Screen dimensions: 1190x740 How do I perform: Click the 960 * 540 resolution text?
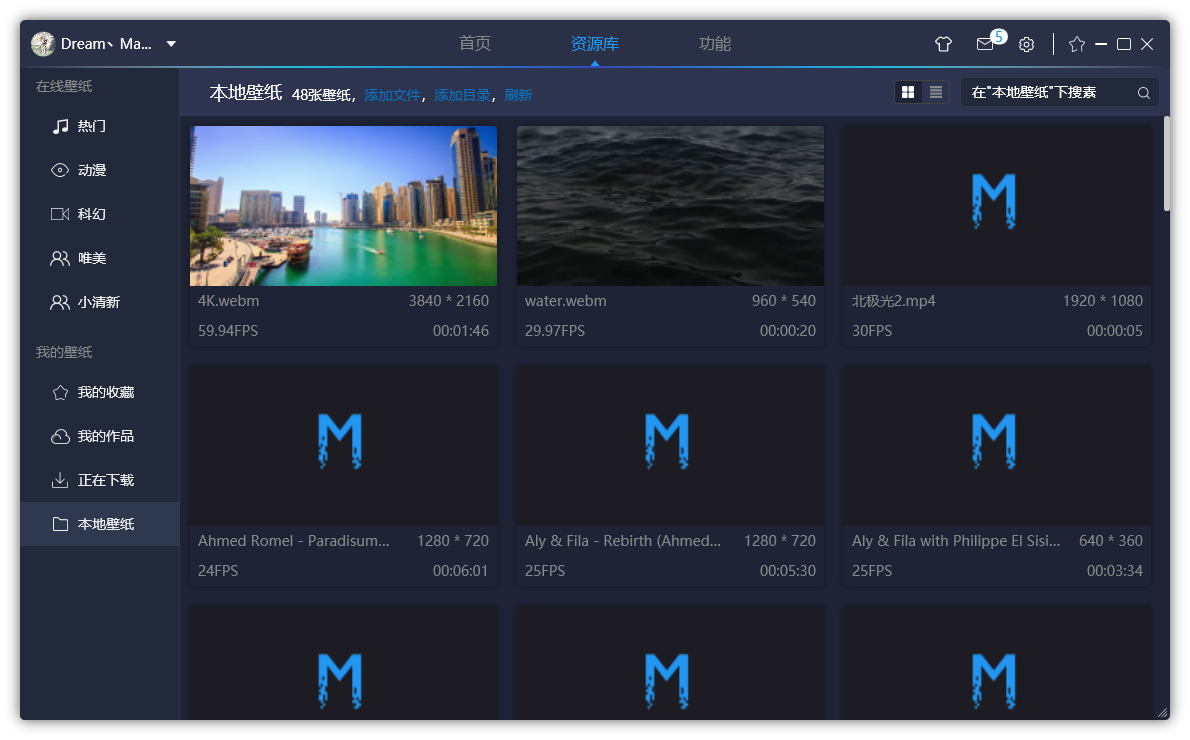(x=783, y=301)
